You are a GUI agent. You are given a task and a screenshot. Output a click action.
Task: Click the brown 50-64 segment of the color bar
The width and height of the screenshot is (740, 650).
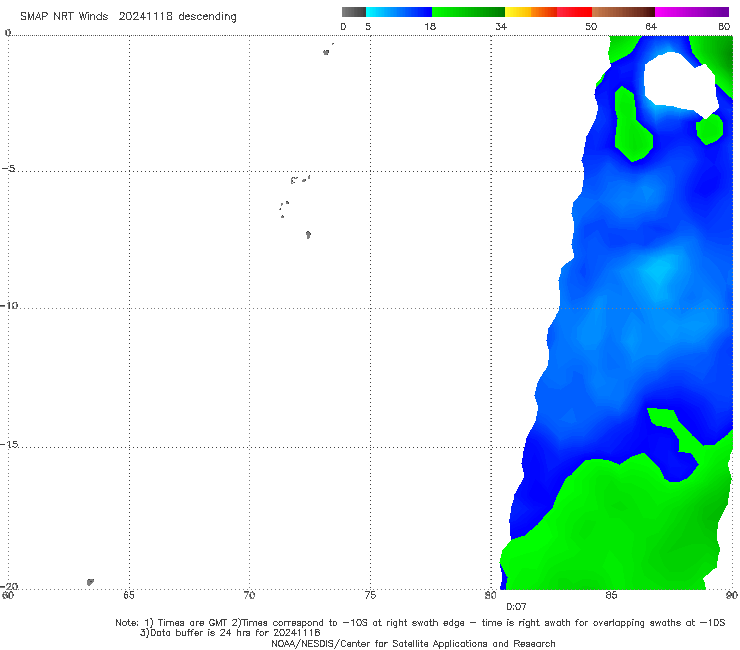[623, 12]
